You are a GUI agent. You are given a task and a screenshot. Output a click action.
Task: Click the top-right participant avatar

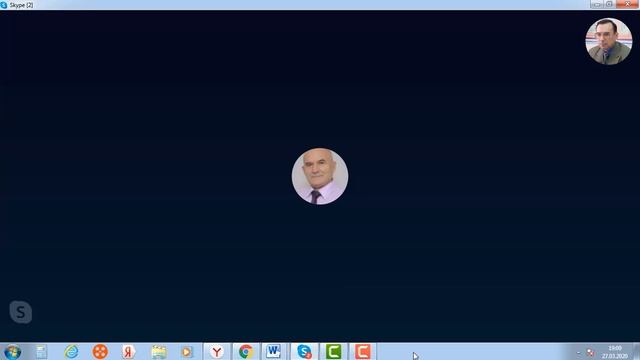click(x=609, y=41)
